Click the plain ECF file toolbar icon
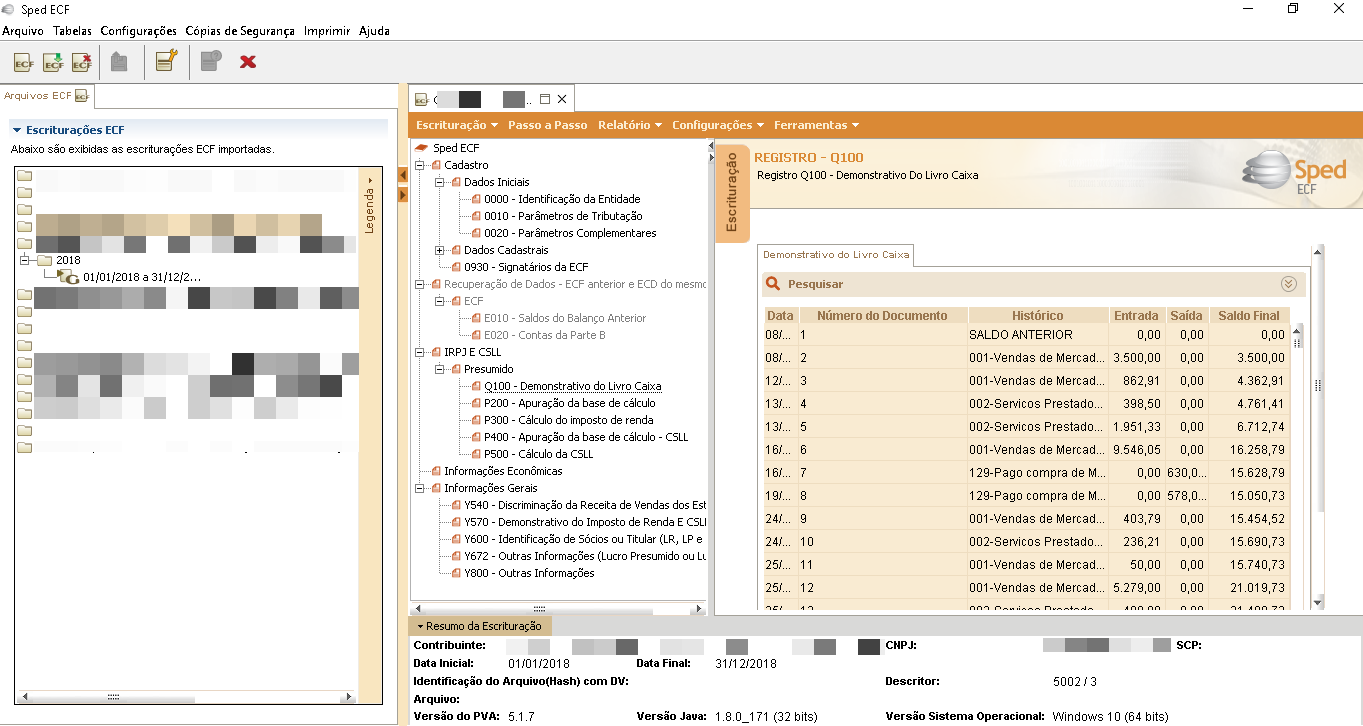 coord(24,62)
